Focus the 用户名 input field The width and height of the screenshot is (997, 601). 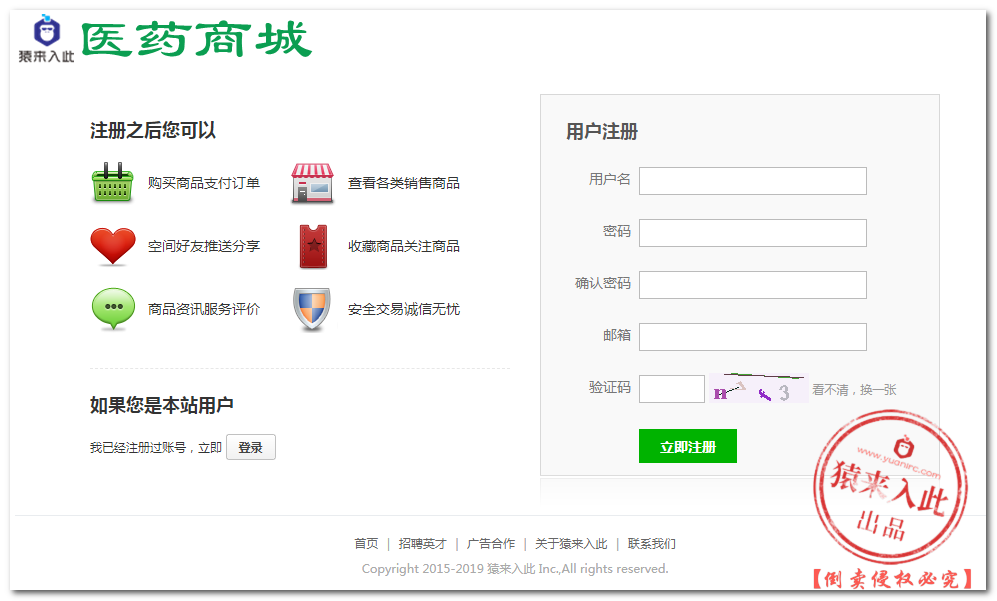(752, 181)
